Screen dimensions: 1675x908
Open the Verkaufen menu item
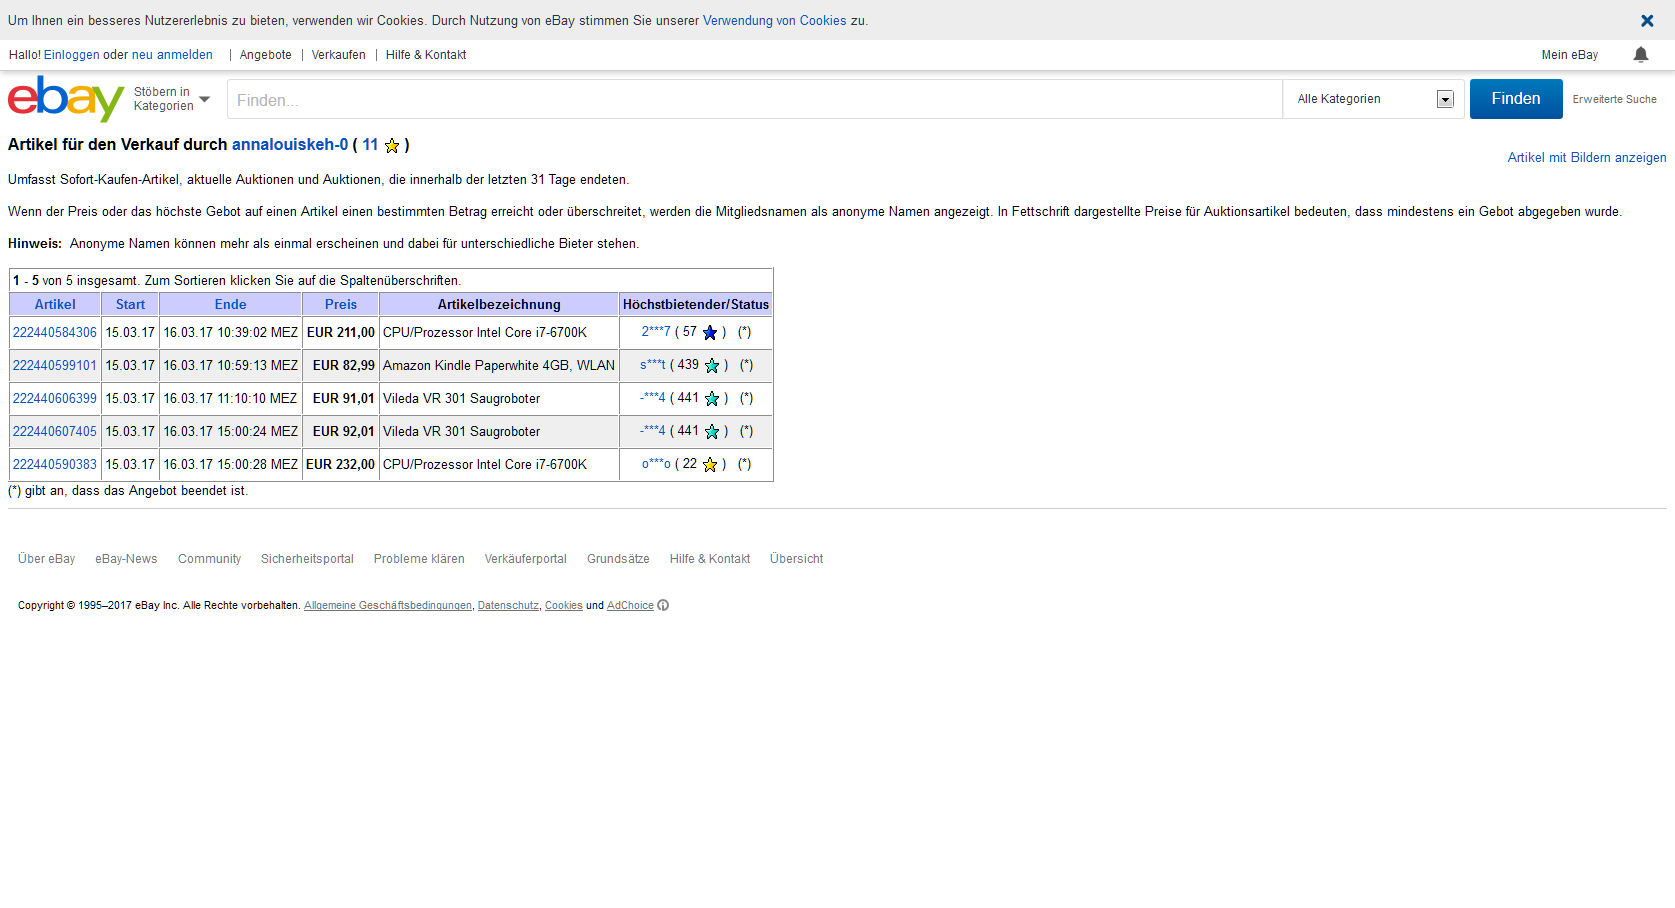pos(338,55)
